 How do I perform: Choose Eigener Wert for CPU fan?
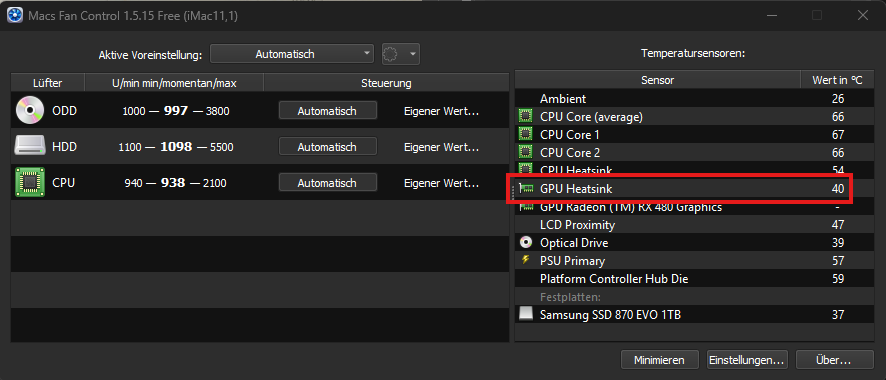click(x=441, y=184)
